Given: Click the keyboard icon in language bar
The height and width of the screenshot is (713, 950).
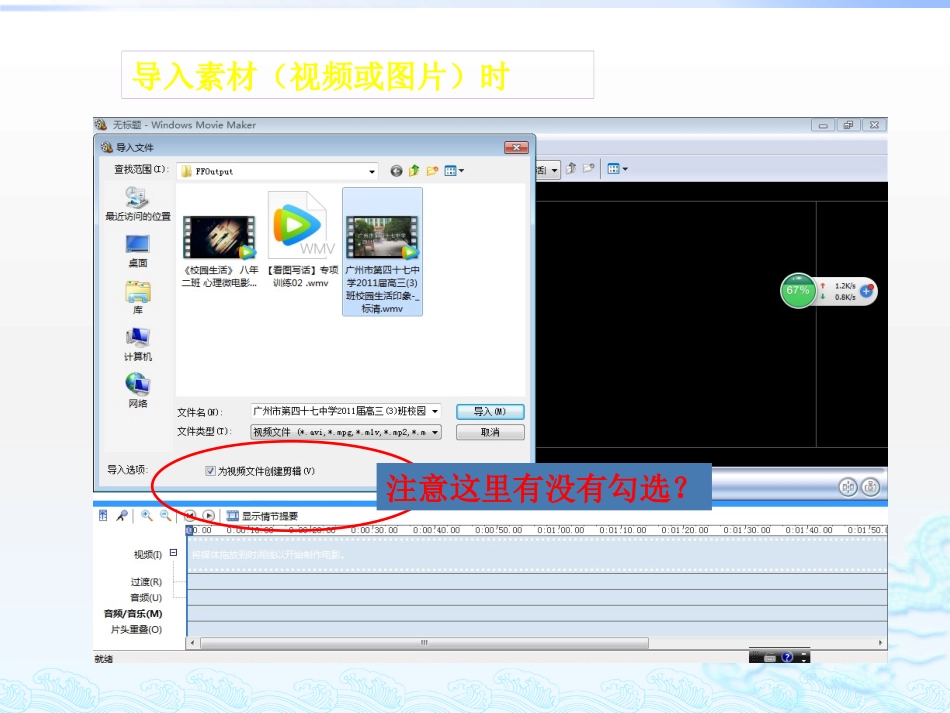Looking at the screenshot, I should [x=770, y=657].
